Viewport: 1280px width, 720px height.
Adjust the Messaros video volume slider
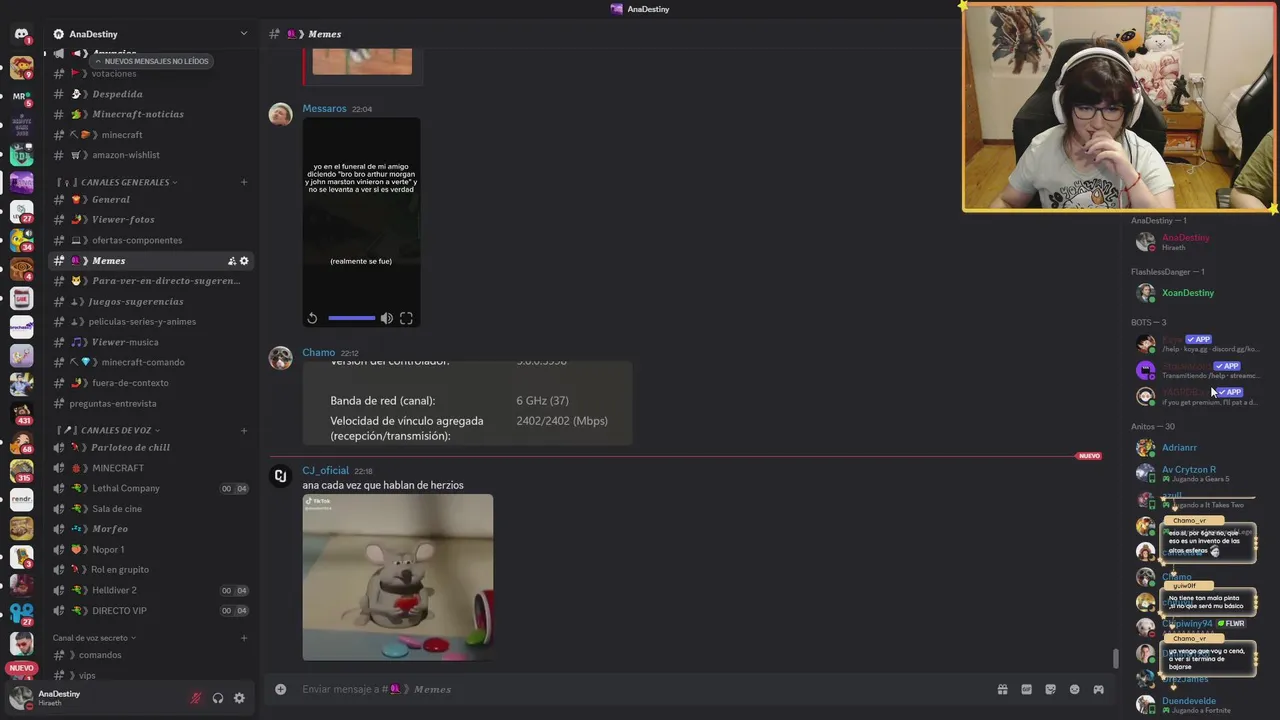pos(351,318)
